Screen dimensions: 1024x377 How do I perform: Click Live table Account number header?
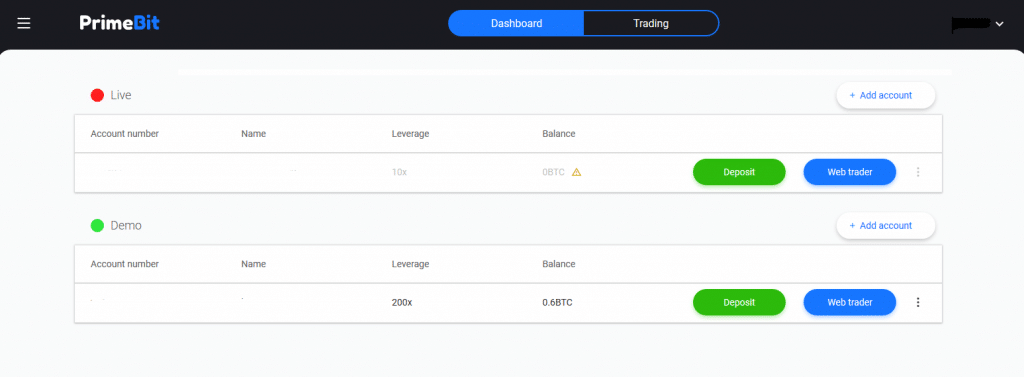(125, 134)
